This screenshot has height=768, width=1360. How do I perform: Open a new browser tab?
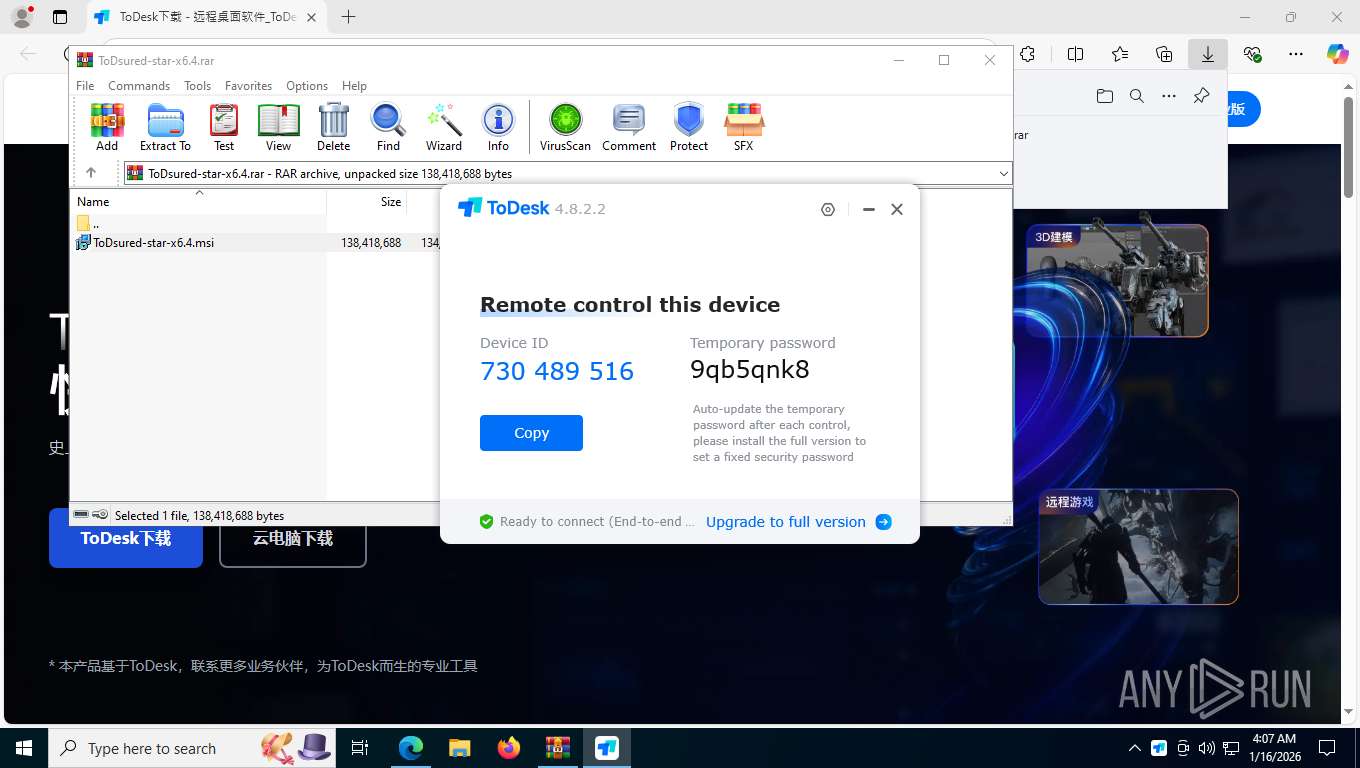click(348, 17)
